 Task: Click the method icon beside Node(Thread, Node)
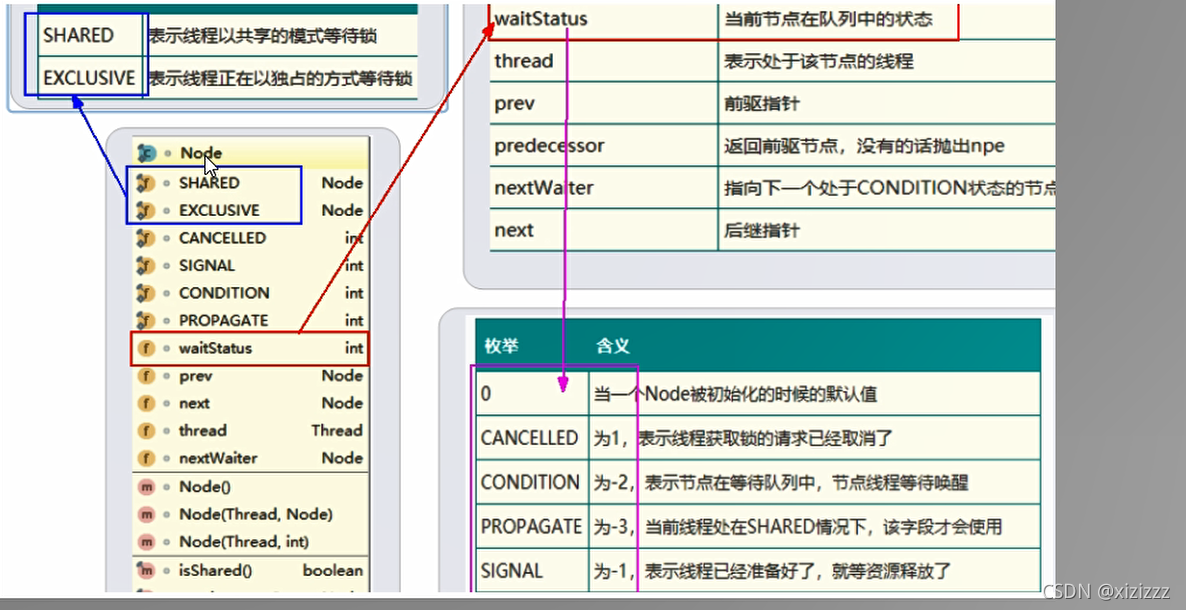click(145, 515)
